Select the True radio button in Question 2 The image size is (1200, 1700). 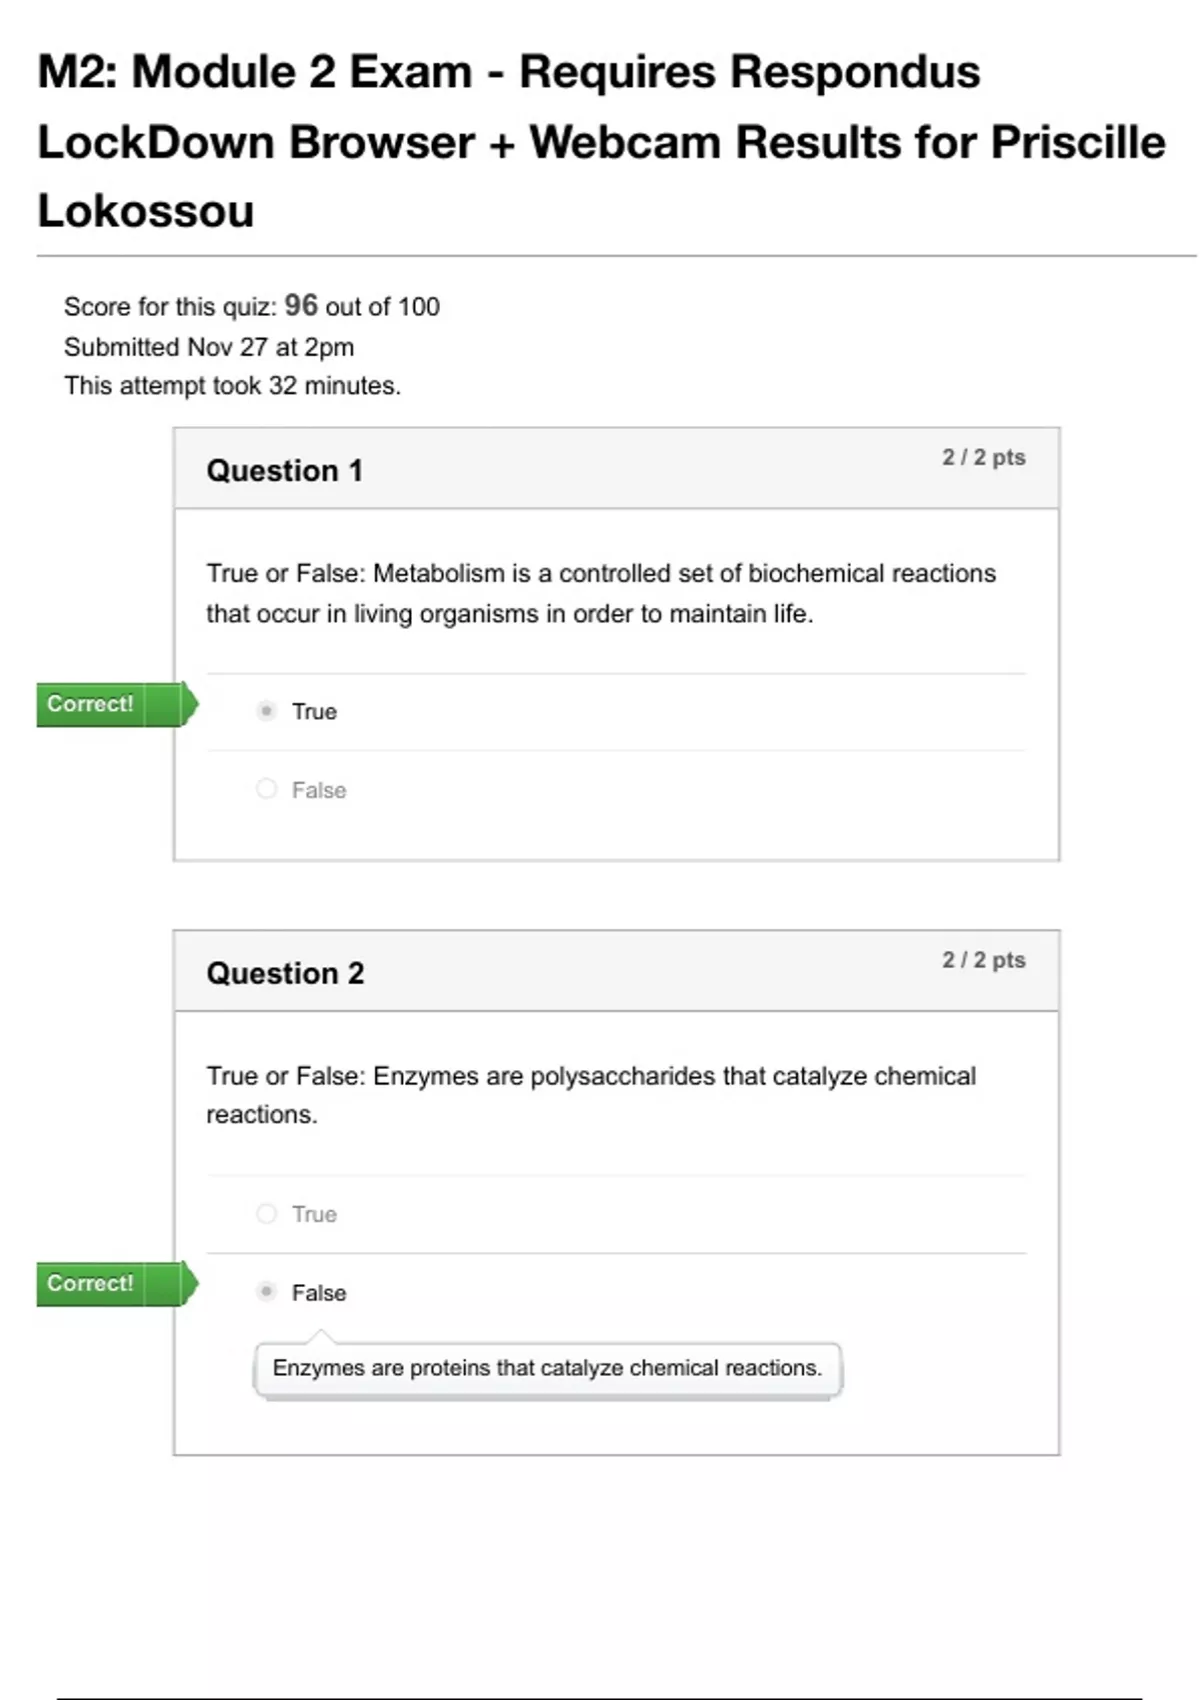266,1213
